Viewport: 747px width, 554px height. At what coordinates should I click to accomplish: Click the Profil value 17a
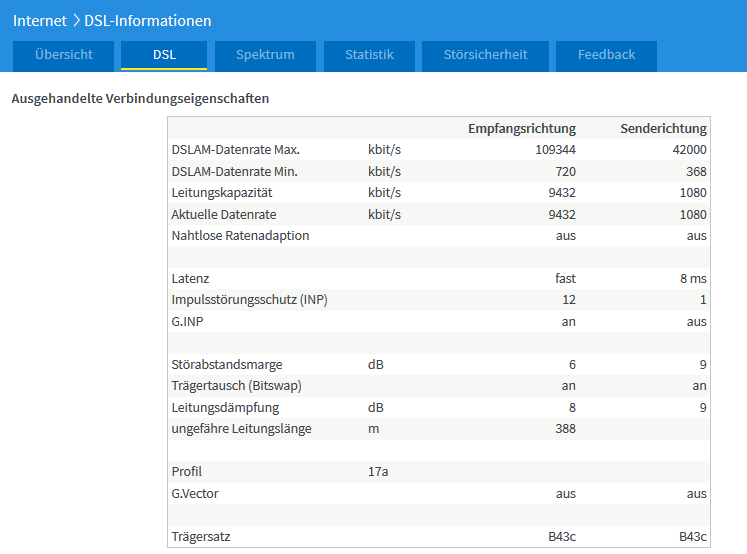click(x=378, y=472)
